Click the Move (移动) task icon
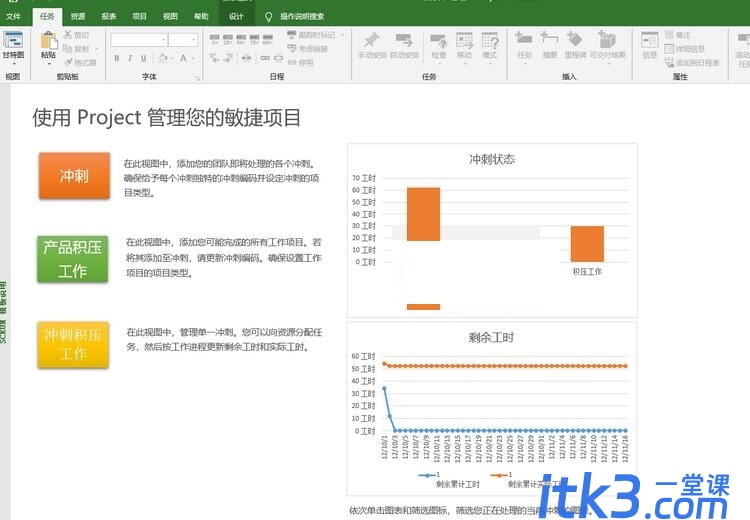Viewport: 750px width, 520px height. [x=464, y=40]
